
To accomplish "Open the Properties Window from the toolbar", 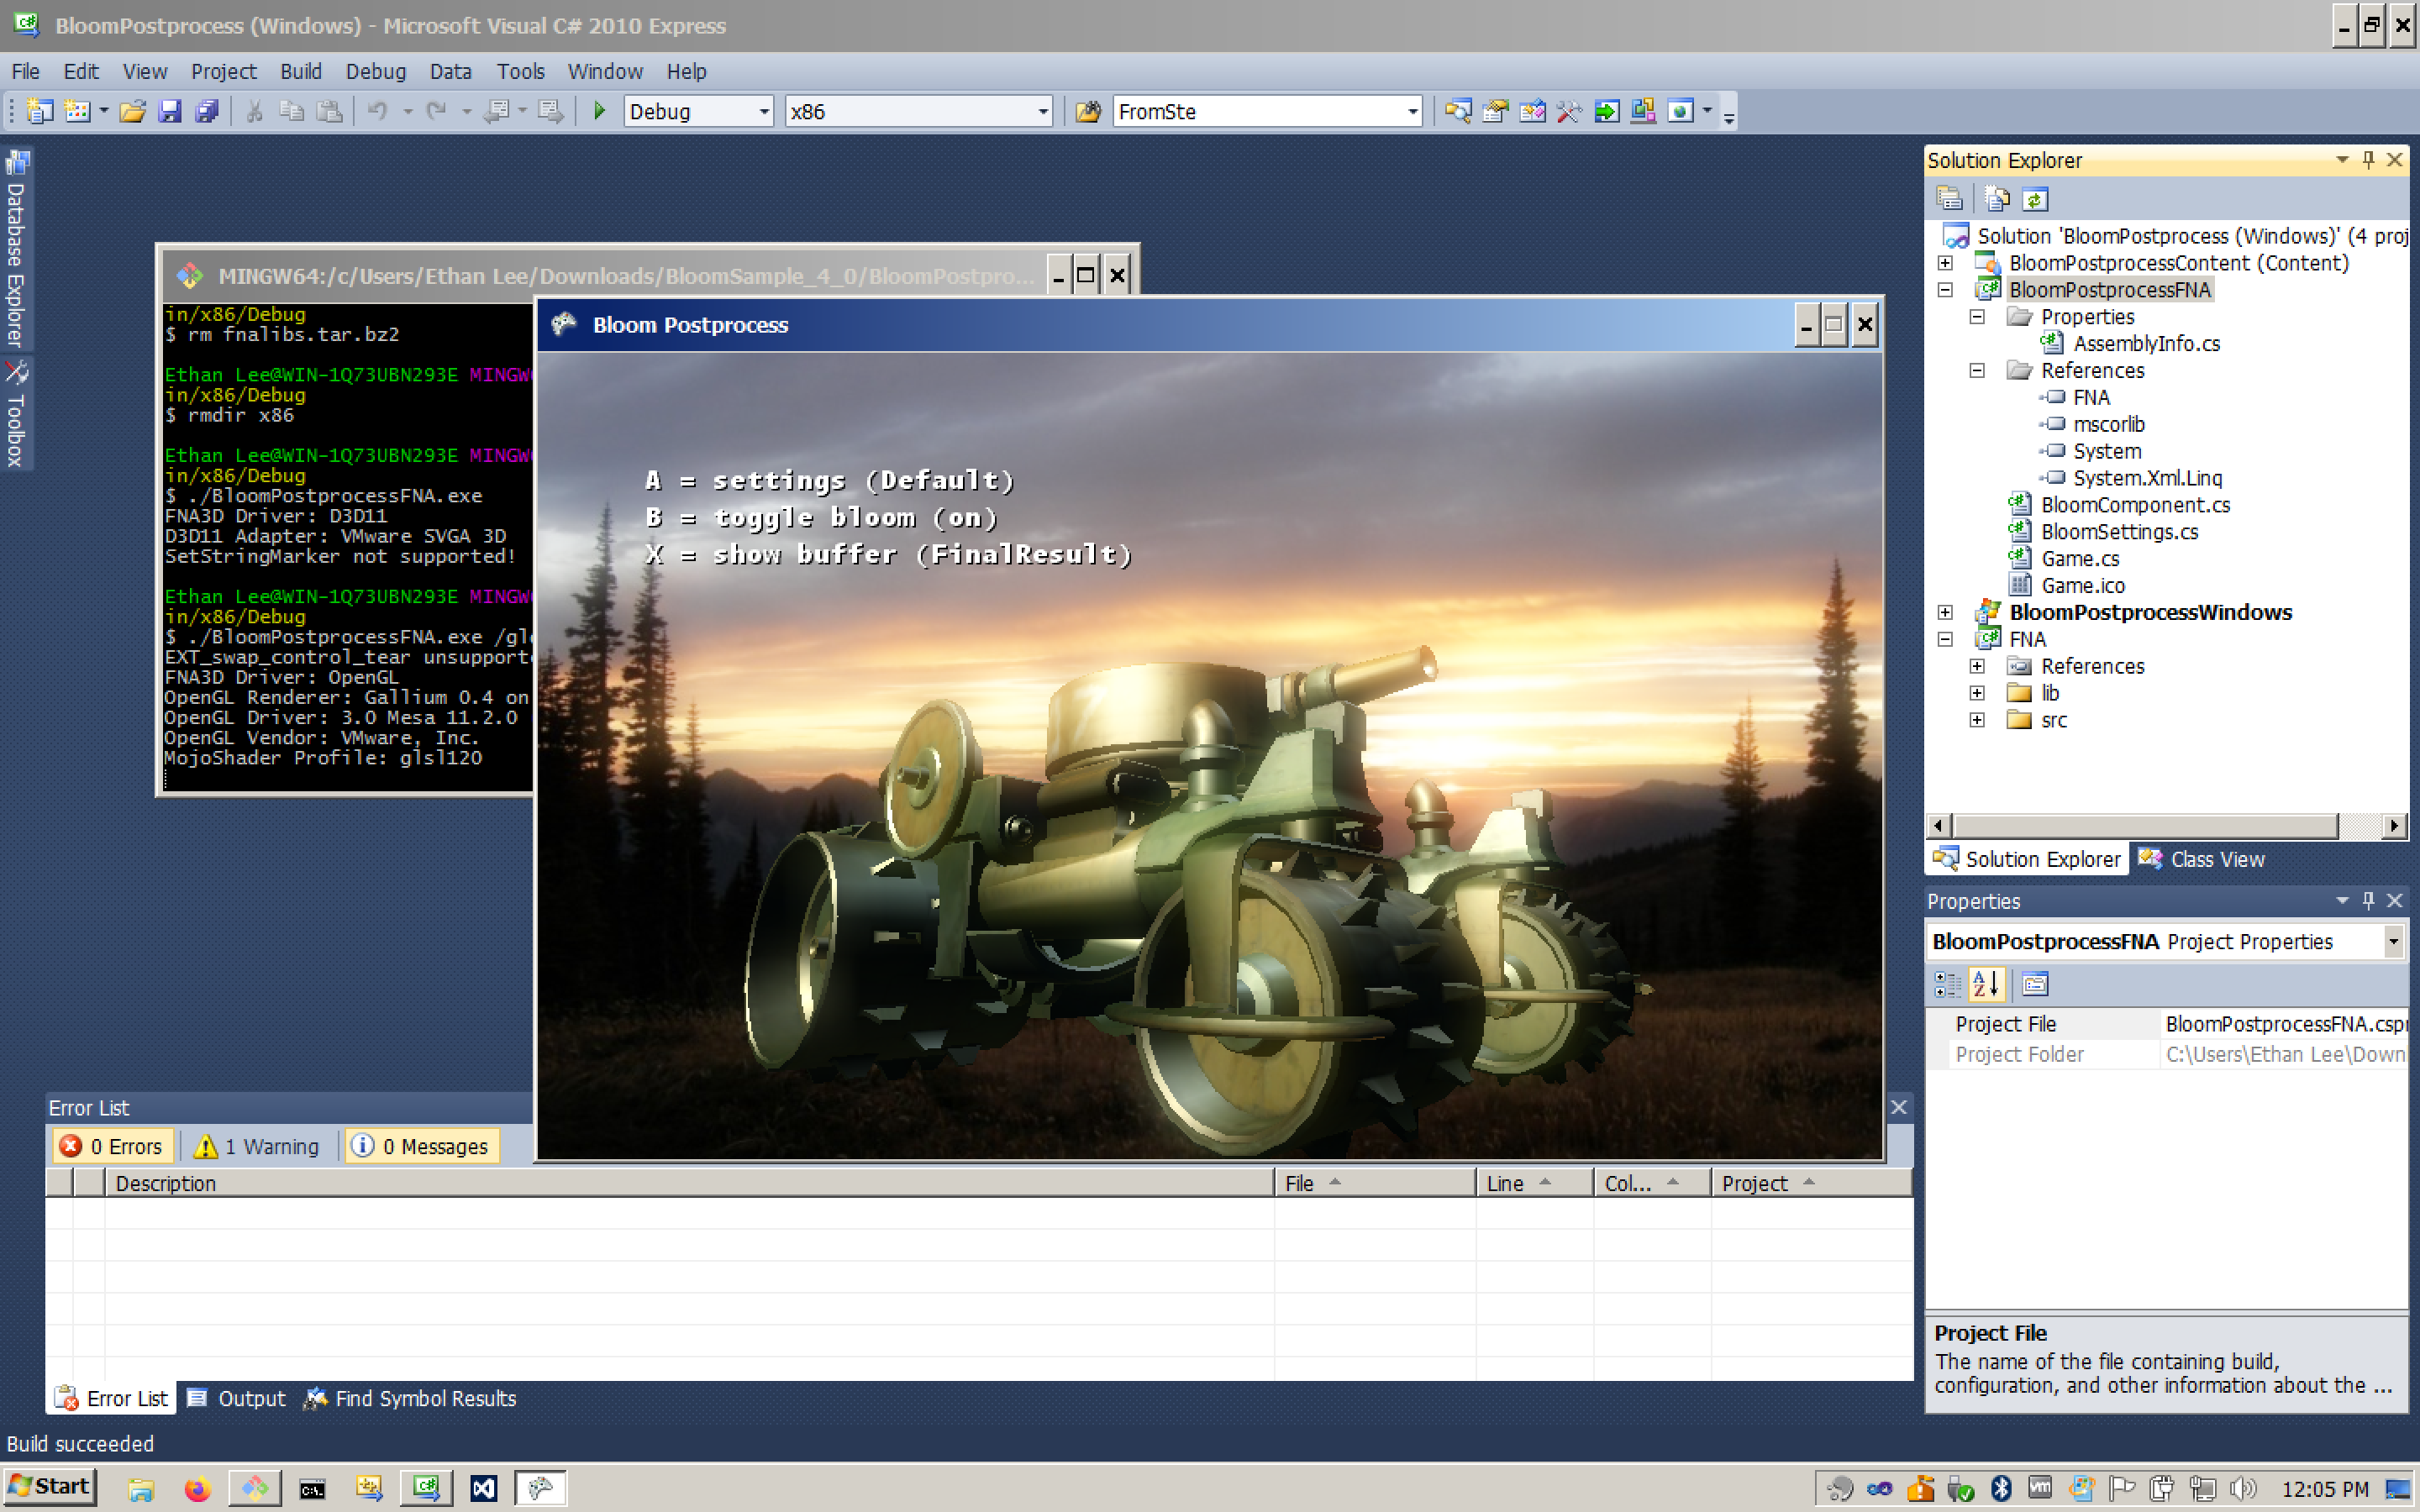I will (1494, 112).
